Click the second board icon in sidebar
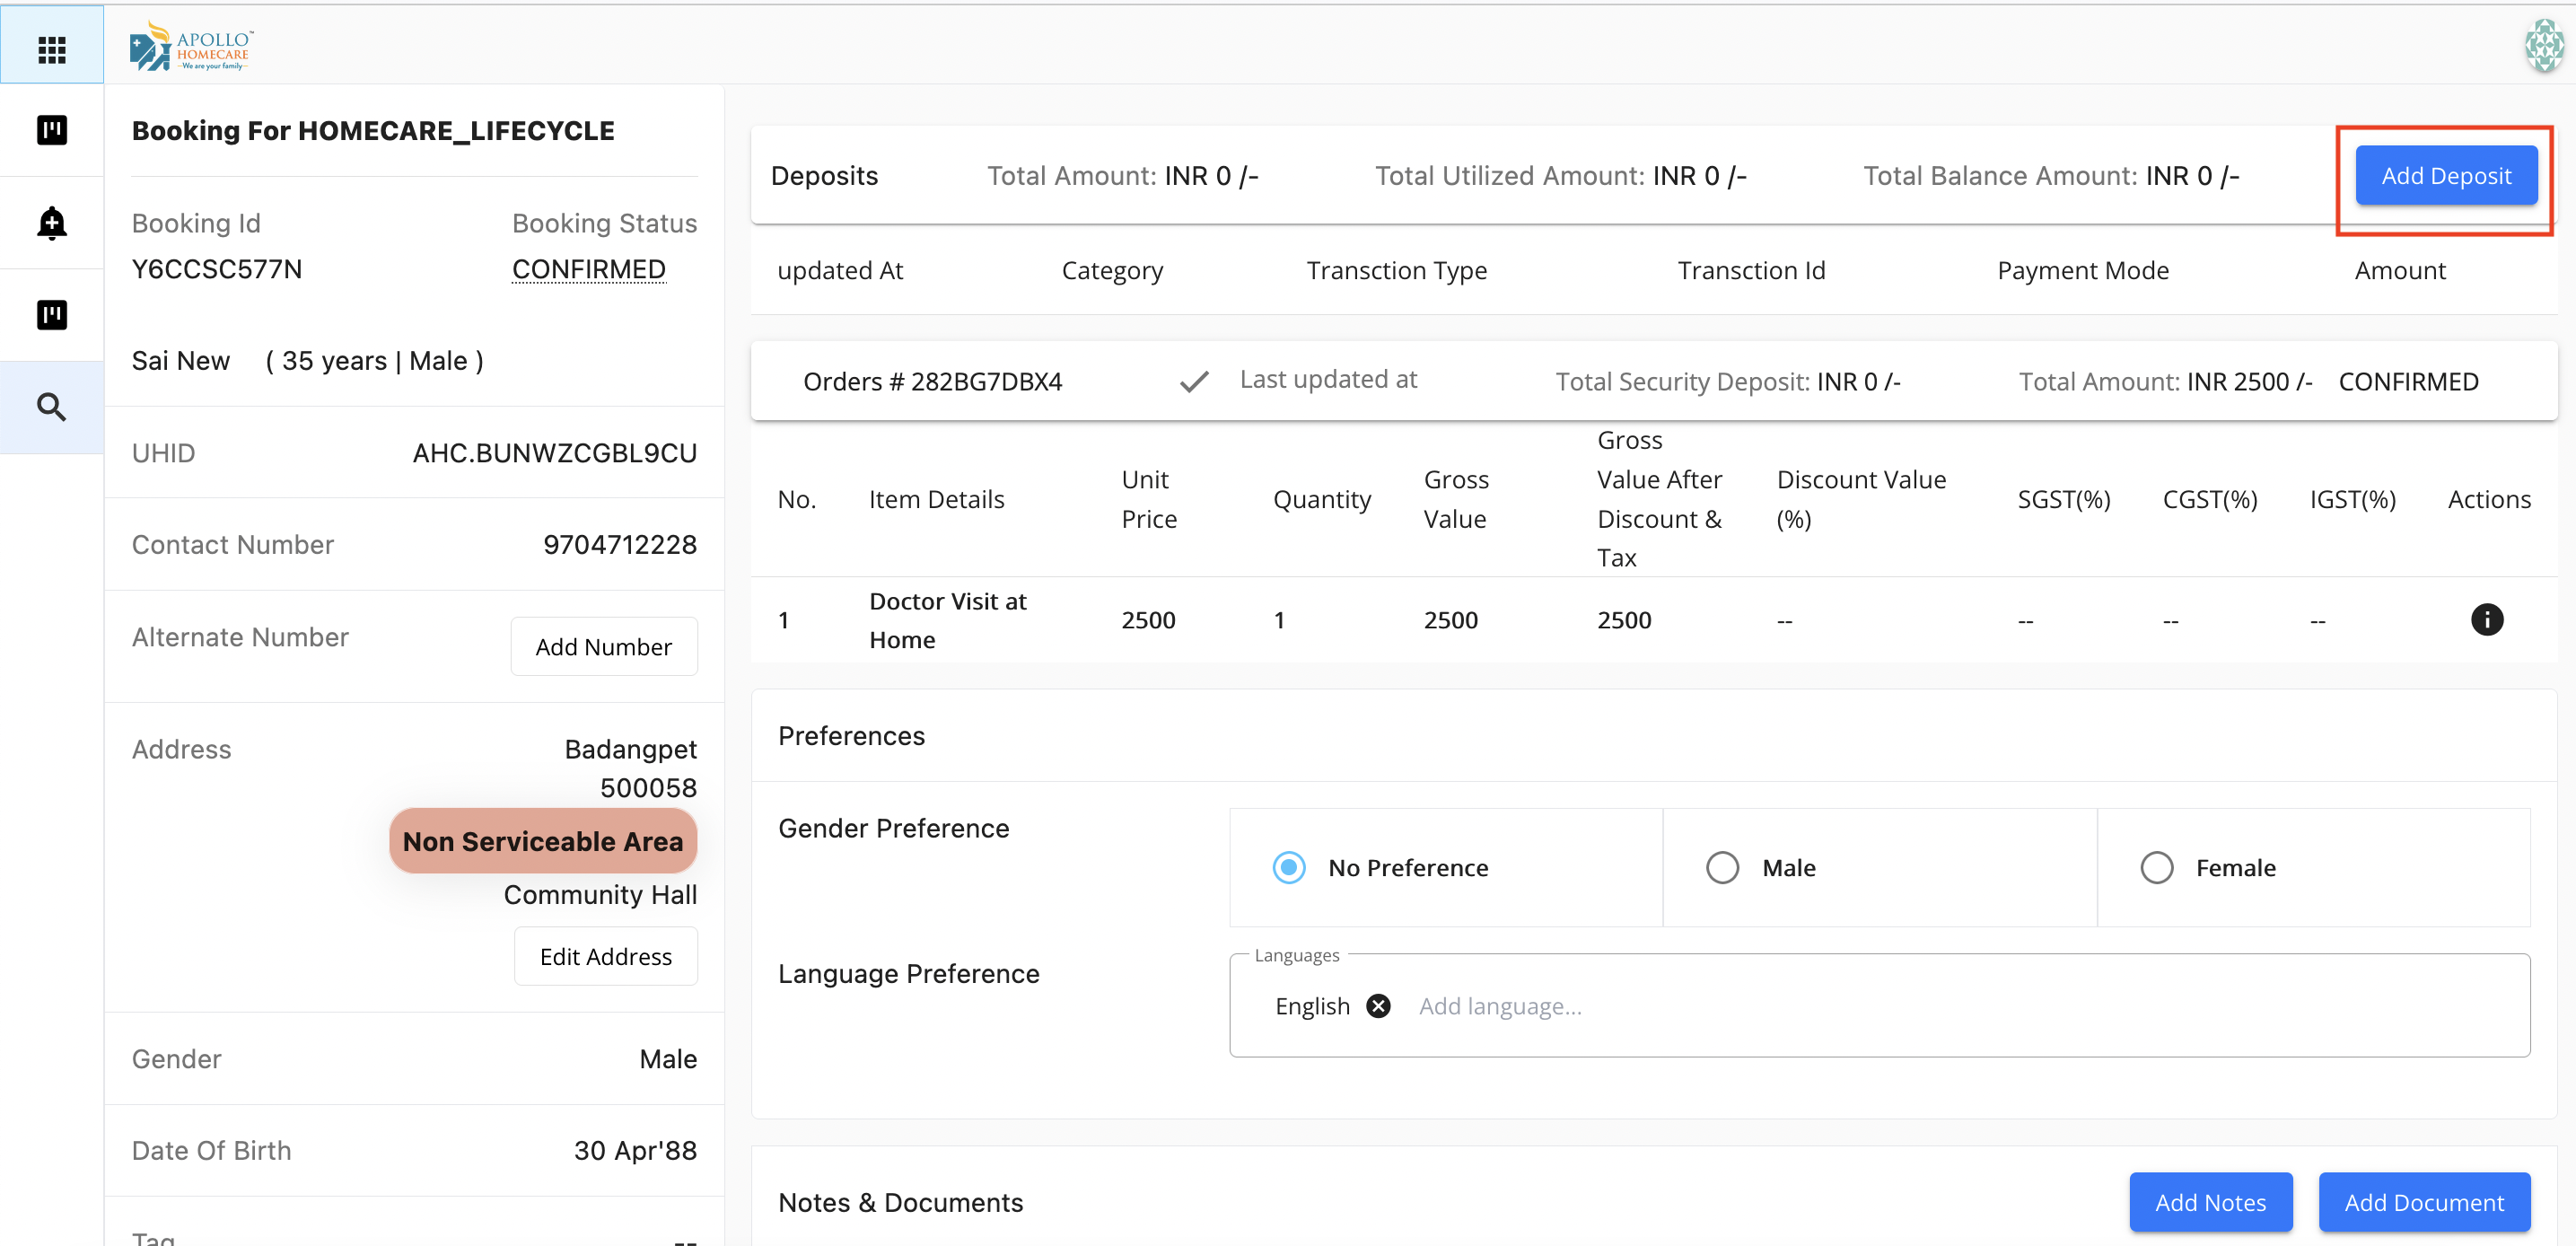Viewport: 2576px width, 1246px height. [51, 315]
